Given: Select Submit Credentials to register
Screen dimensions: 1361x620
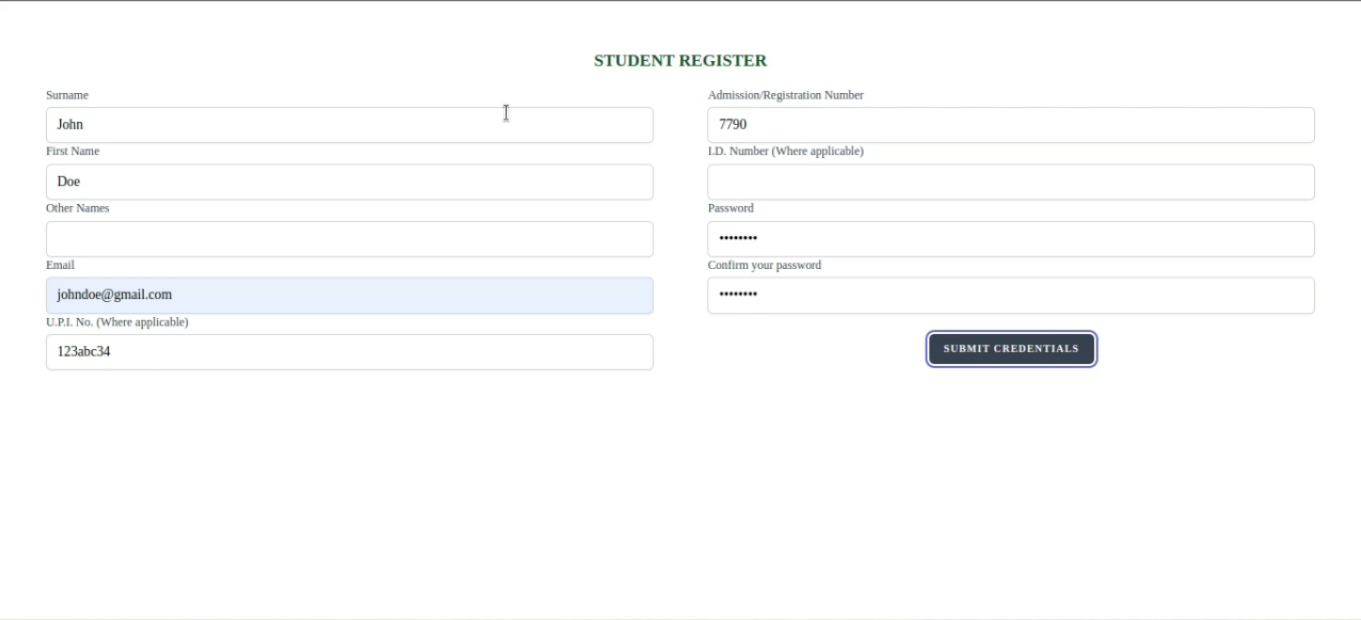Looking at the screenshot, I should coord(1011,349).
